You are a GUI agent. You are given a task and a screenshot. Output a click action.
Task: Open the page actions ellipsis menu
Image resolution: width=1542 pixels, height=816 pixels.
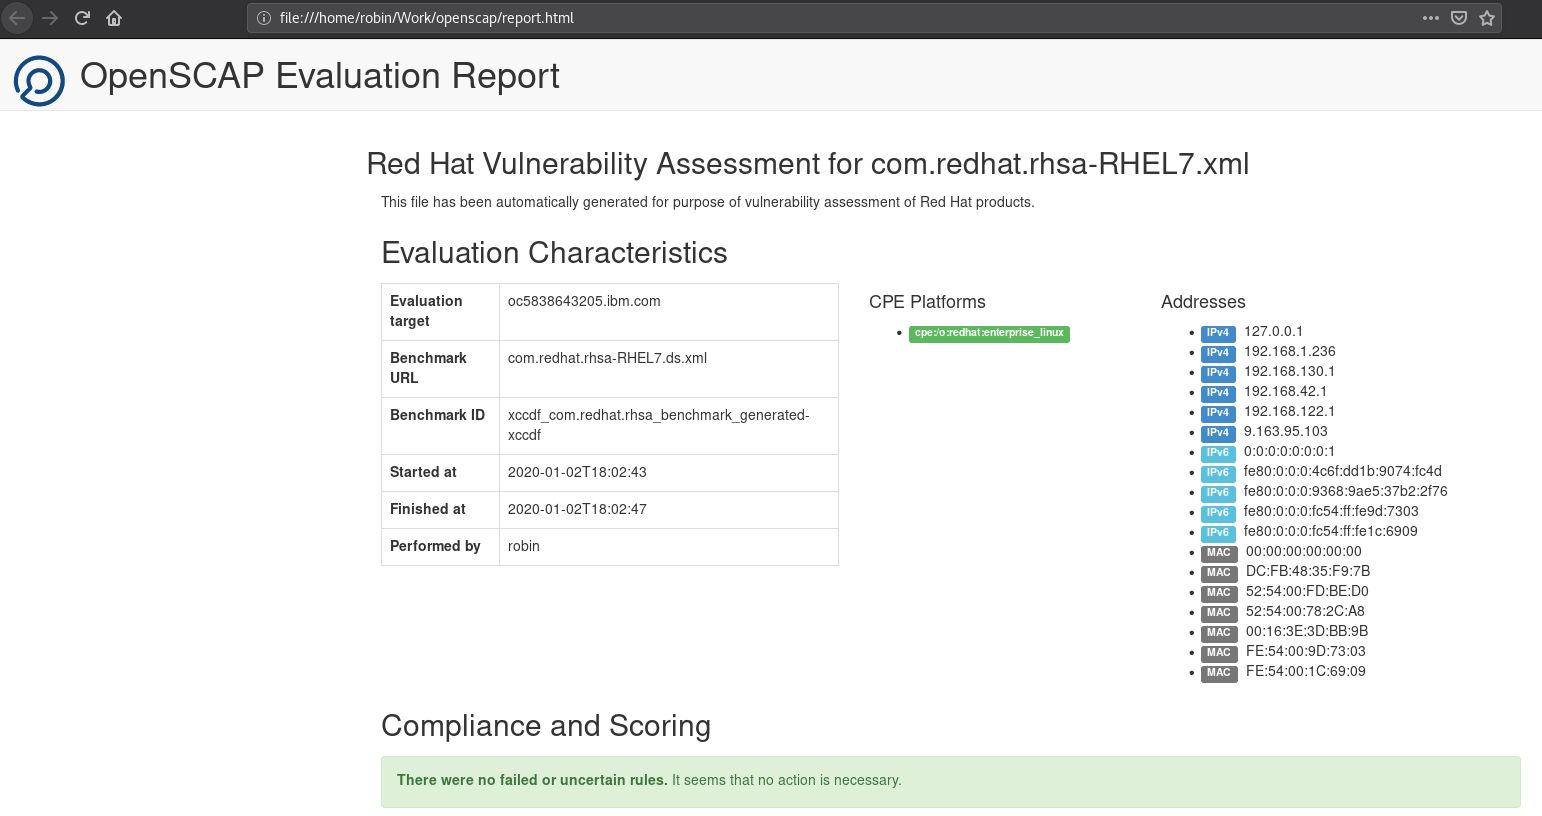pyautogui.click(x=1431, y=17)
